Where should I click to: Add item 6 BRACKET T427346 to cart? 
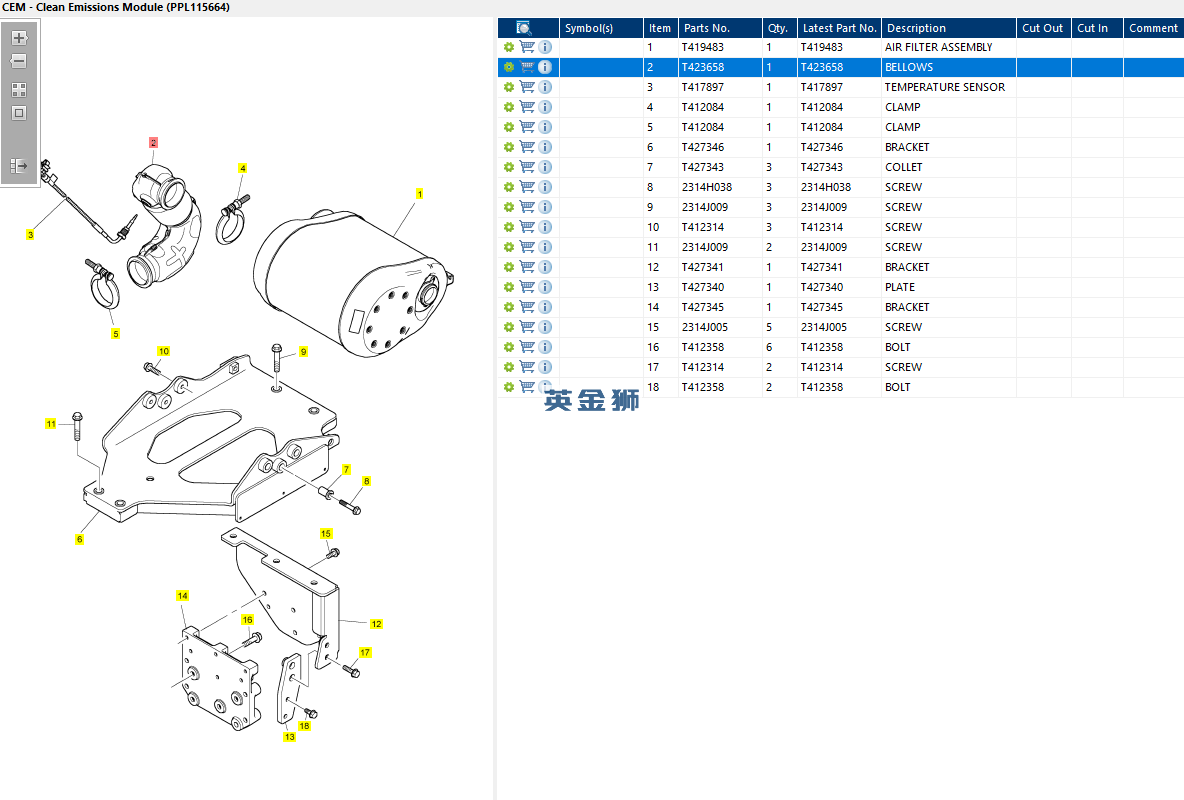click(x=527, y=147)
